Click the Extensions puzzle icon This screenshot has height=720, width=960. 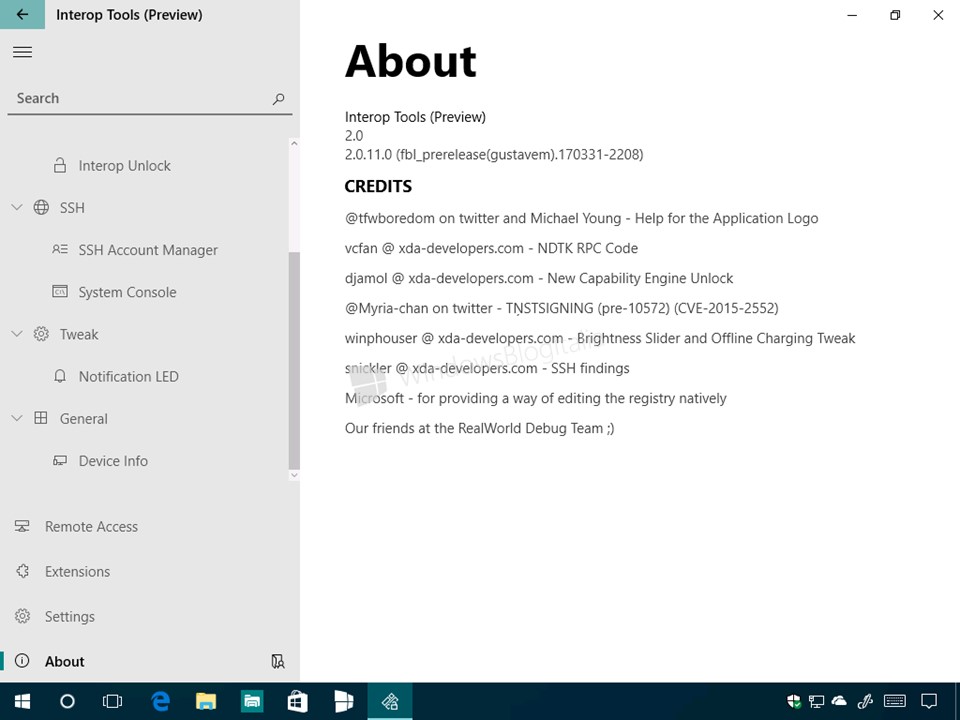(x=23, y=571)
